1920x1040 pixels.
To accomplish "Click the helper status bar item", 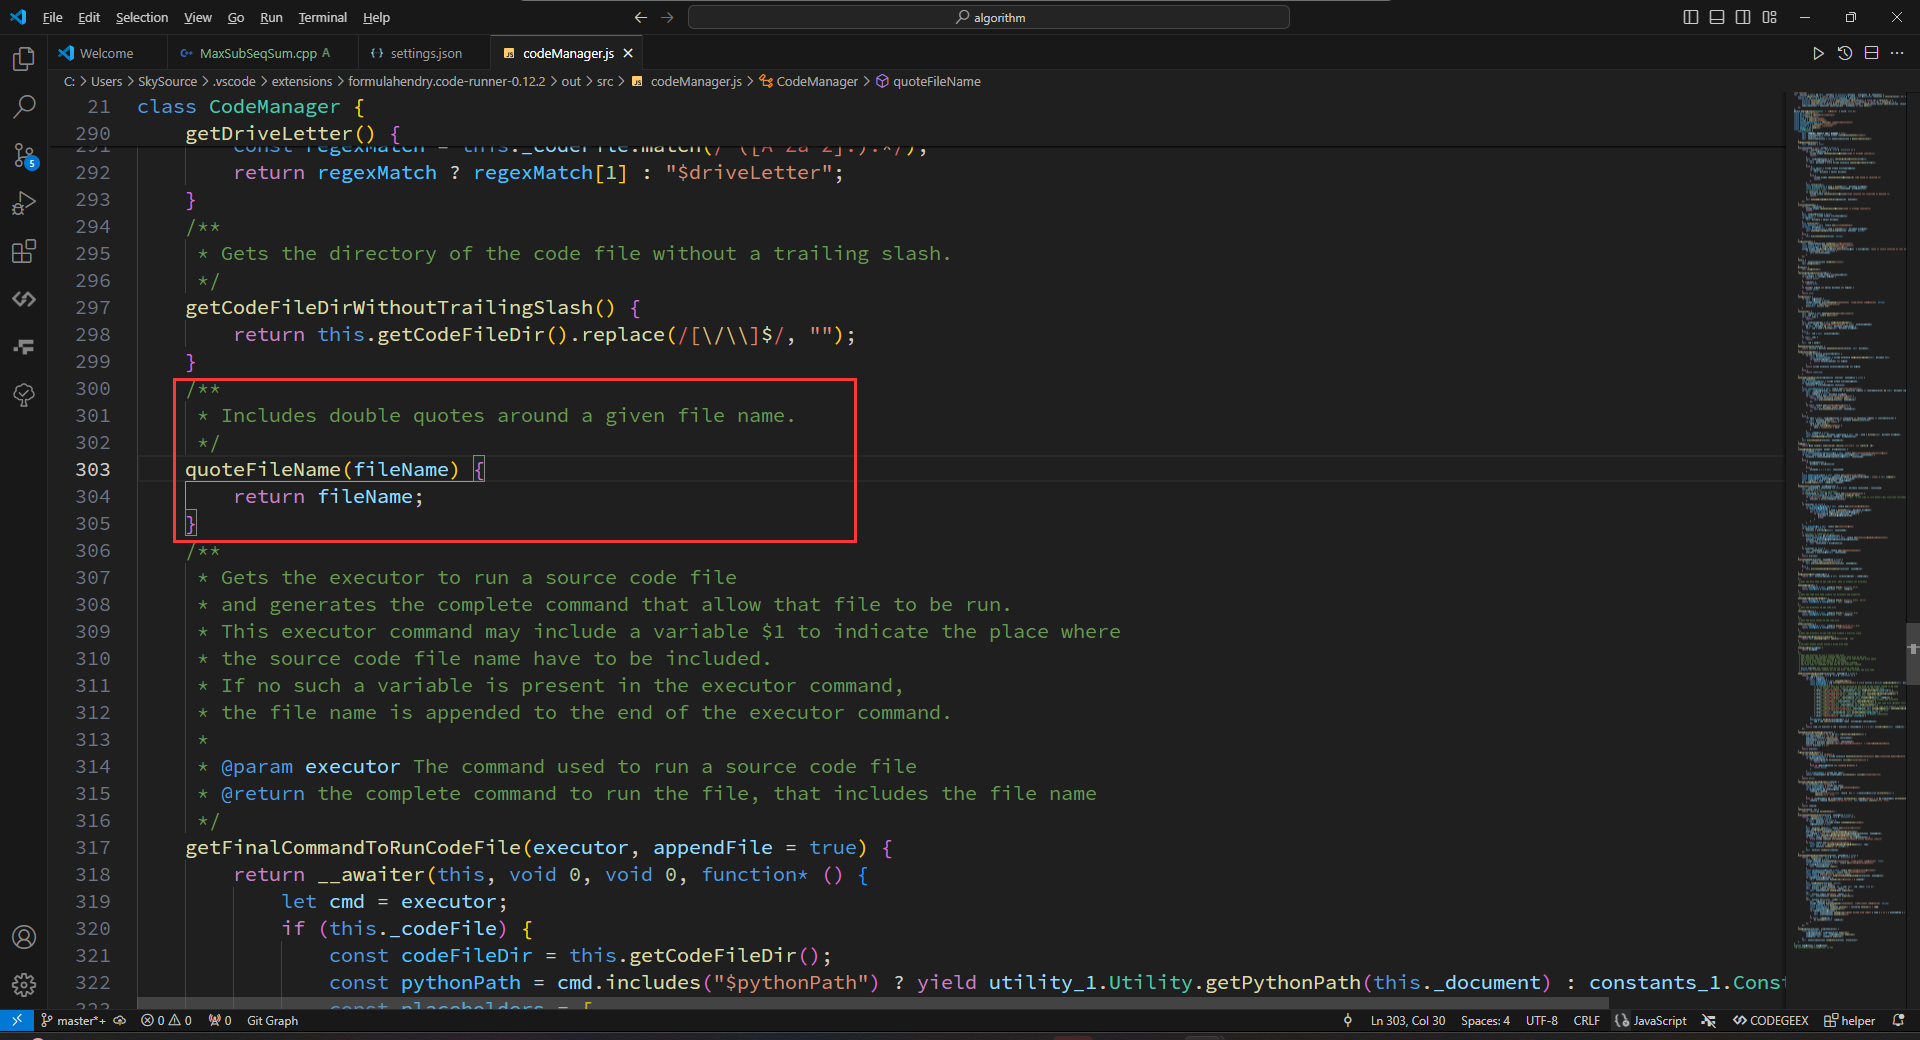I will 1850,1020.
